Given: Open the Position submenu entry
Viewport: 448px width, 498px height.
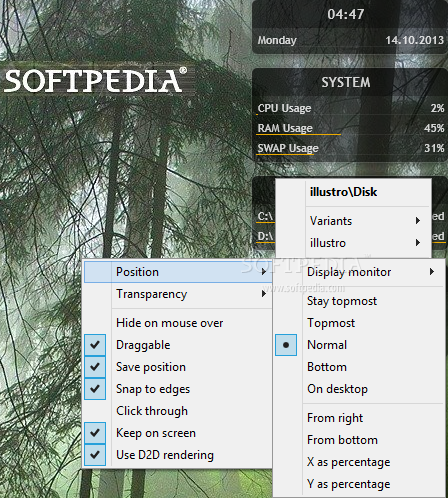Looking at the screenshot, I should click(x=177, y=272).
